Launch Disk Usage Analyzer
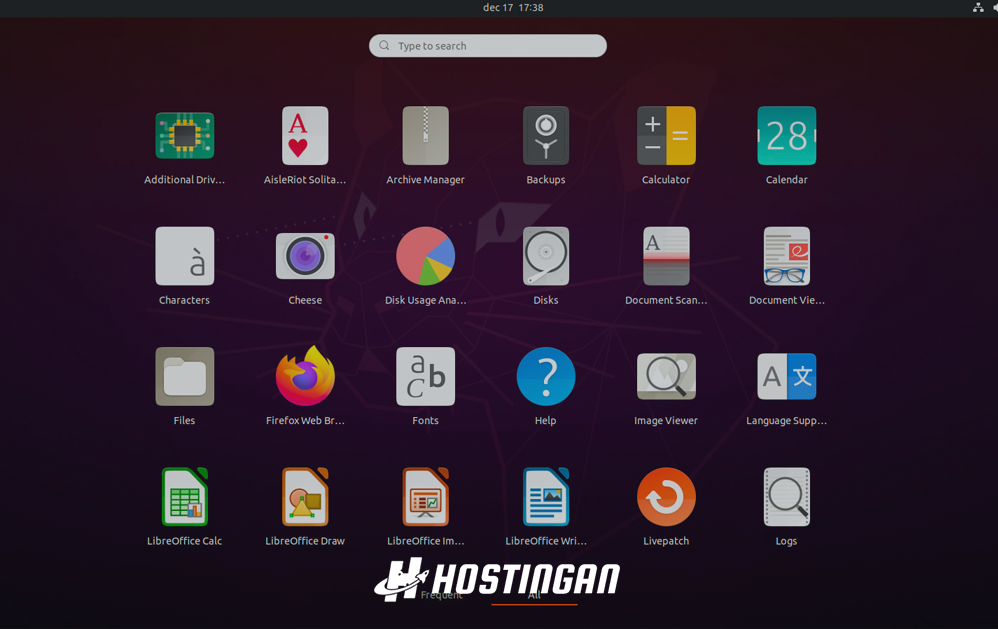 click(x=425, y=256)
